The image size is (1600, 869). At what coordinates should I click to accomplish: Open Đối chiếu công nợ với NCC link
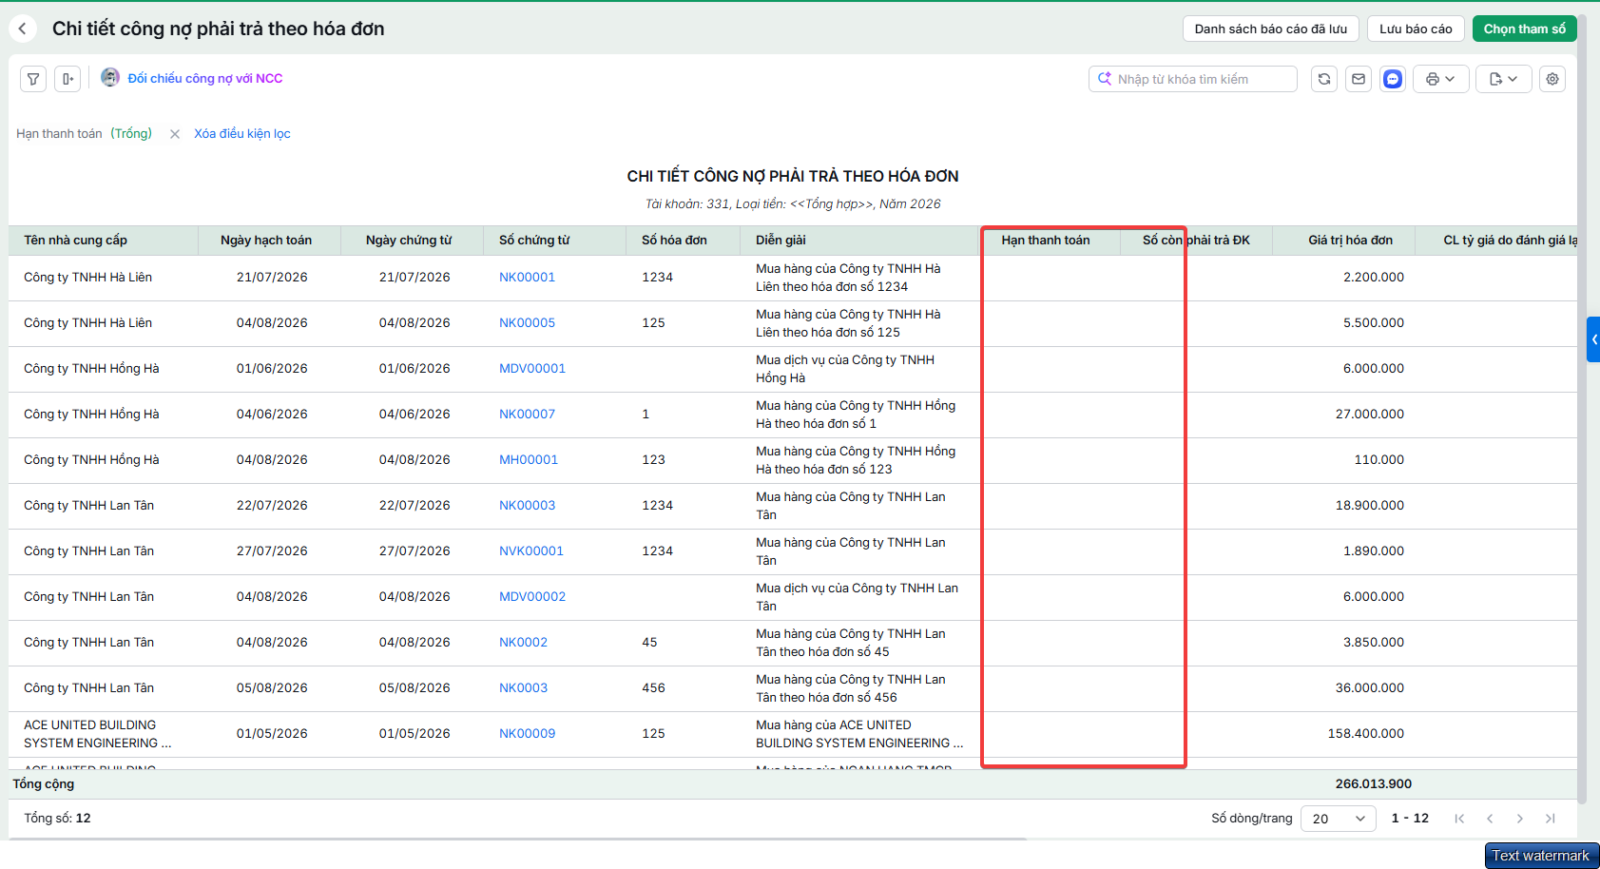[205, 78]
